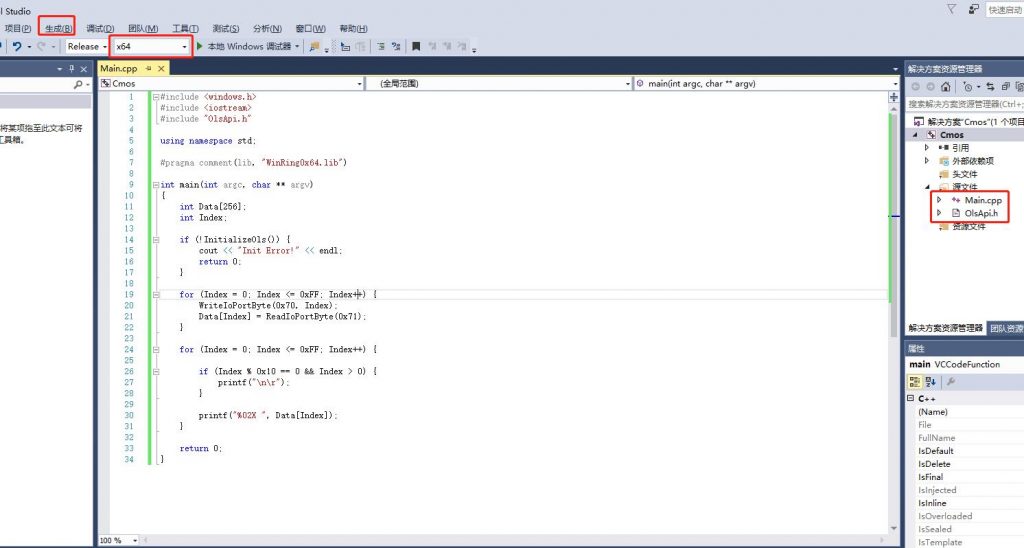Image resolution: width=1024 pixels, height=548 pixels.
Task: Click the property pages wrench icon
Action: (951, 382)
